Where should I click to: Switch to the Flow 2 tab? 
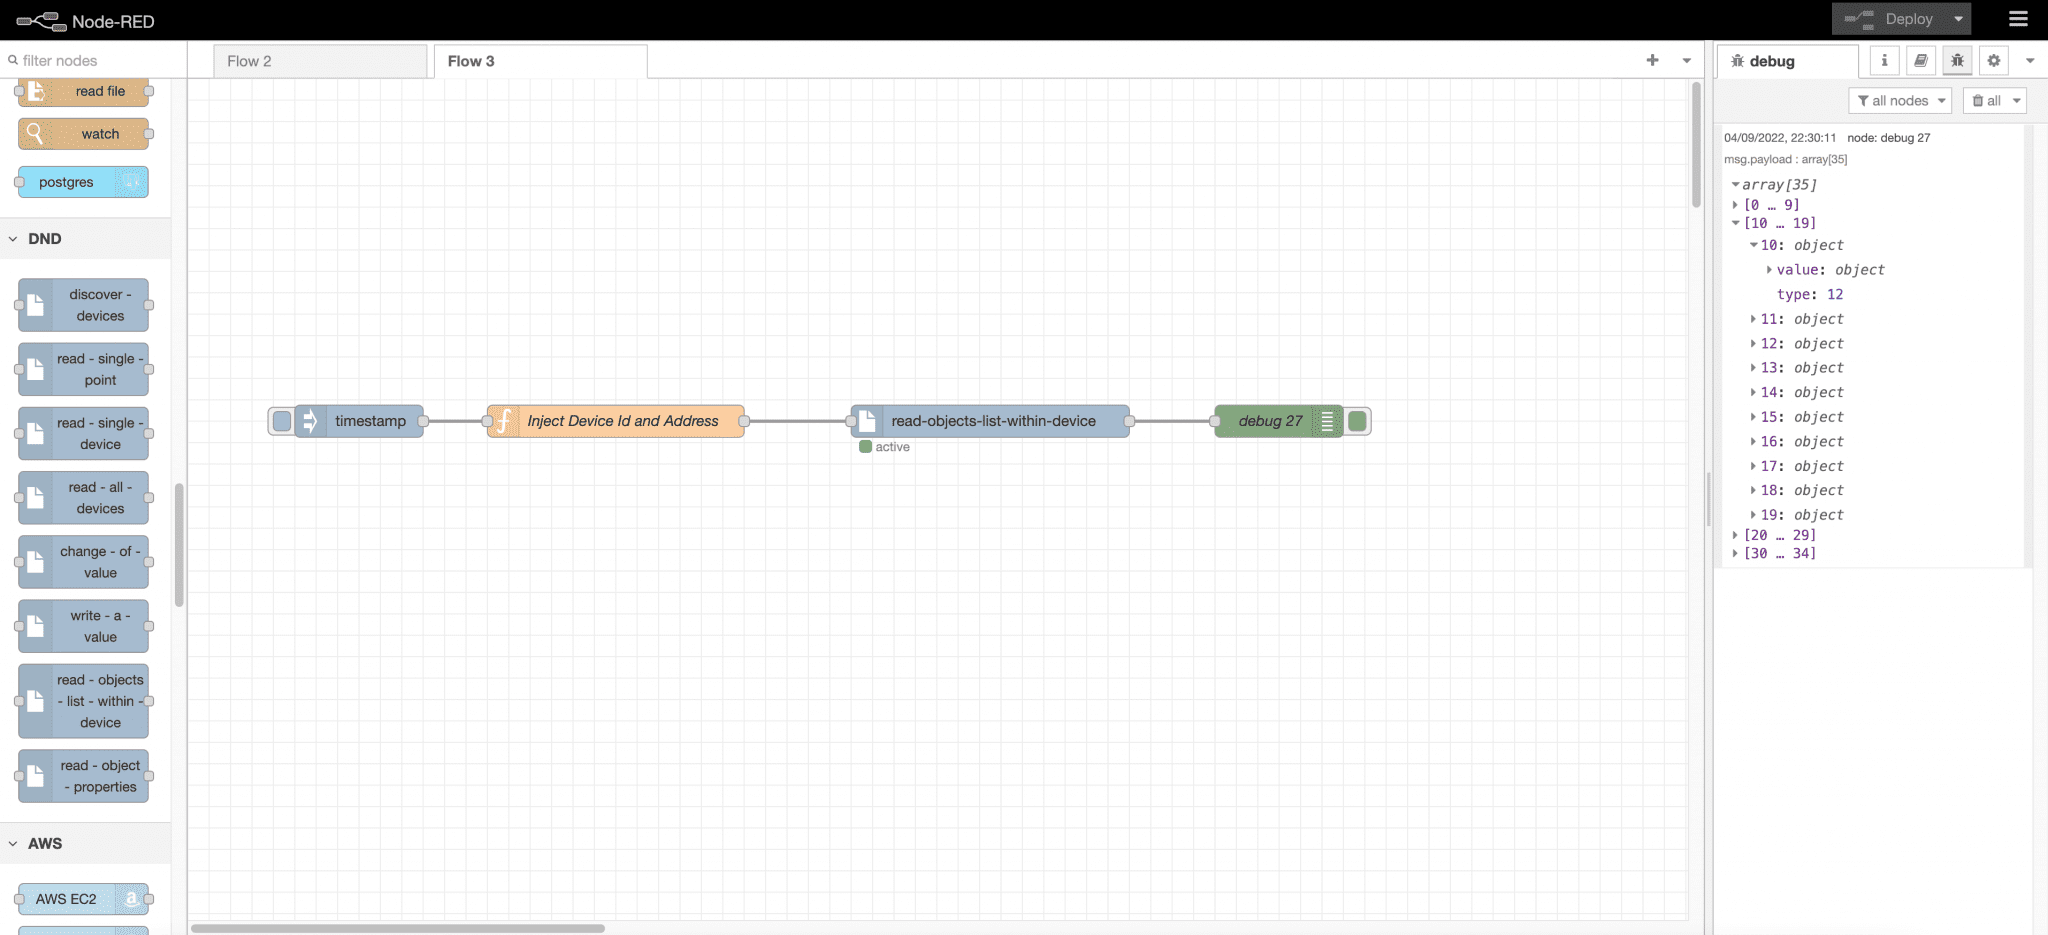[x=248, y=61]
